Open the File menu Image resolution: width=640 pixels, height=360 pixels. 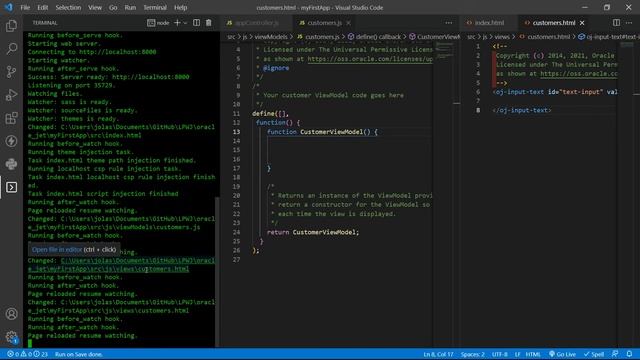click(25, 7)
